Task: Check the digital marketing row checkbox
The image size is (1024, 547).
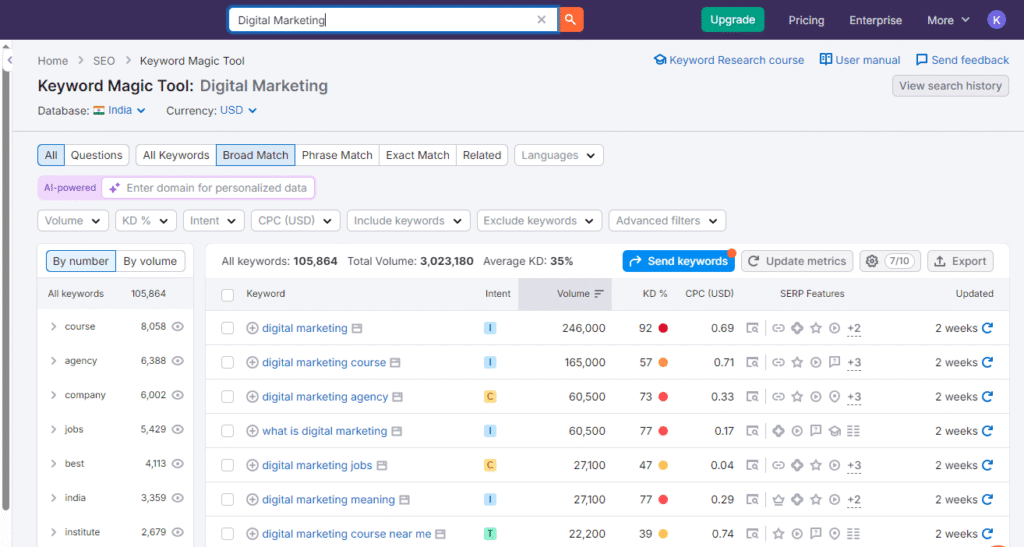Action: tap(227, 328)
